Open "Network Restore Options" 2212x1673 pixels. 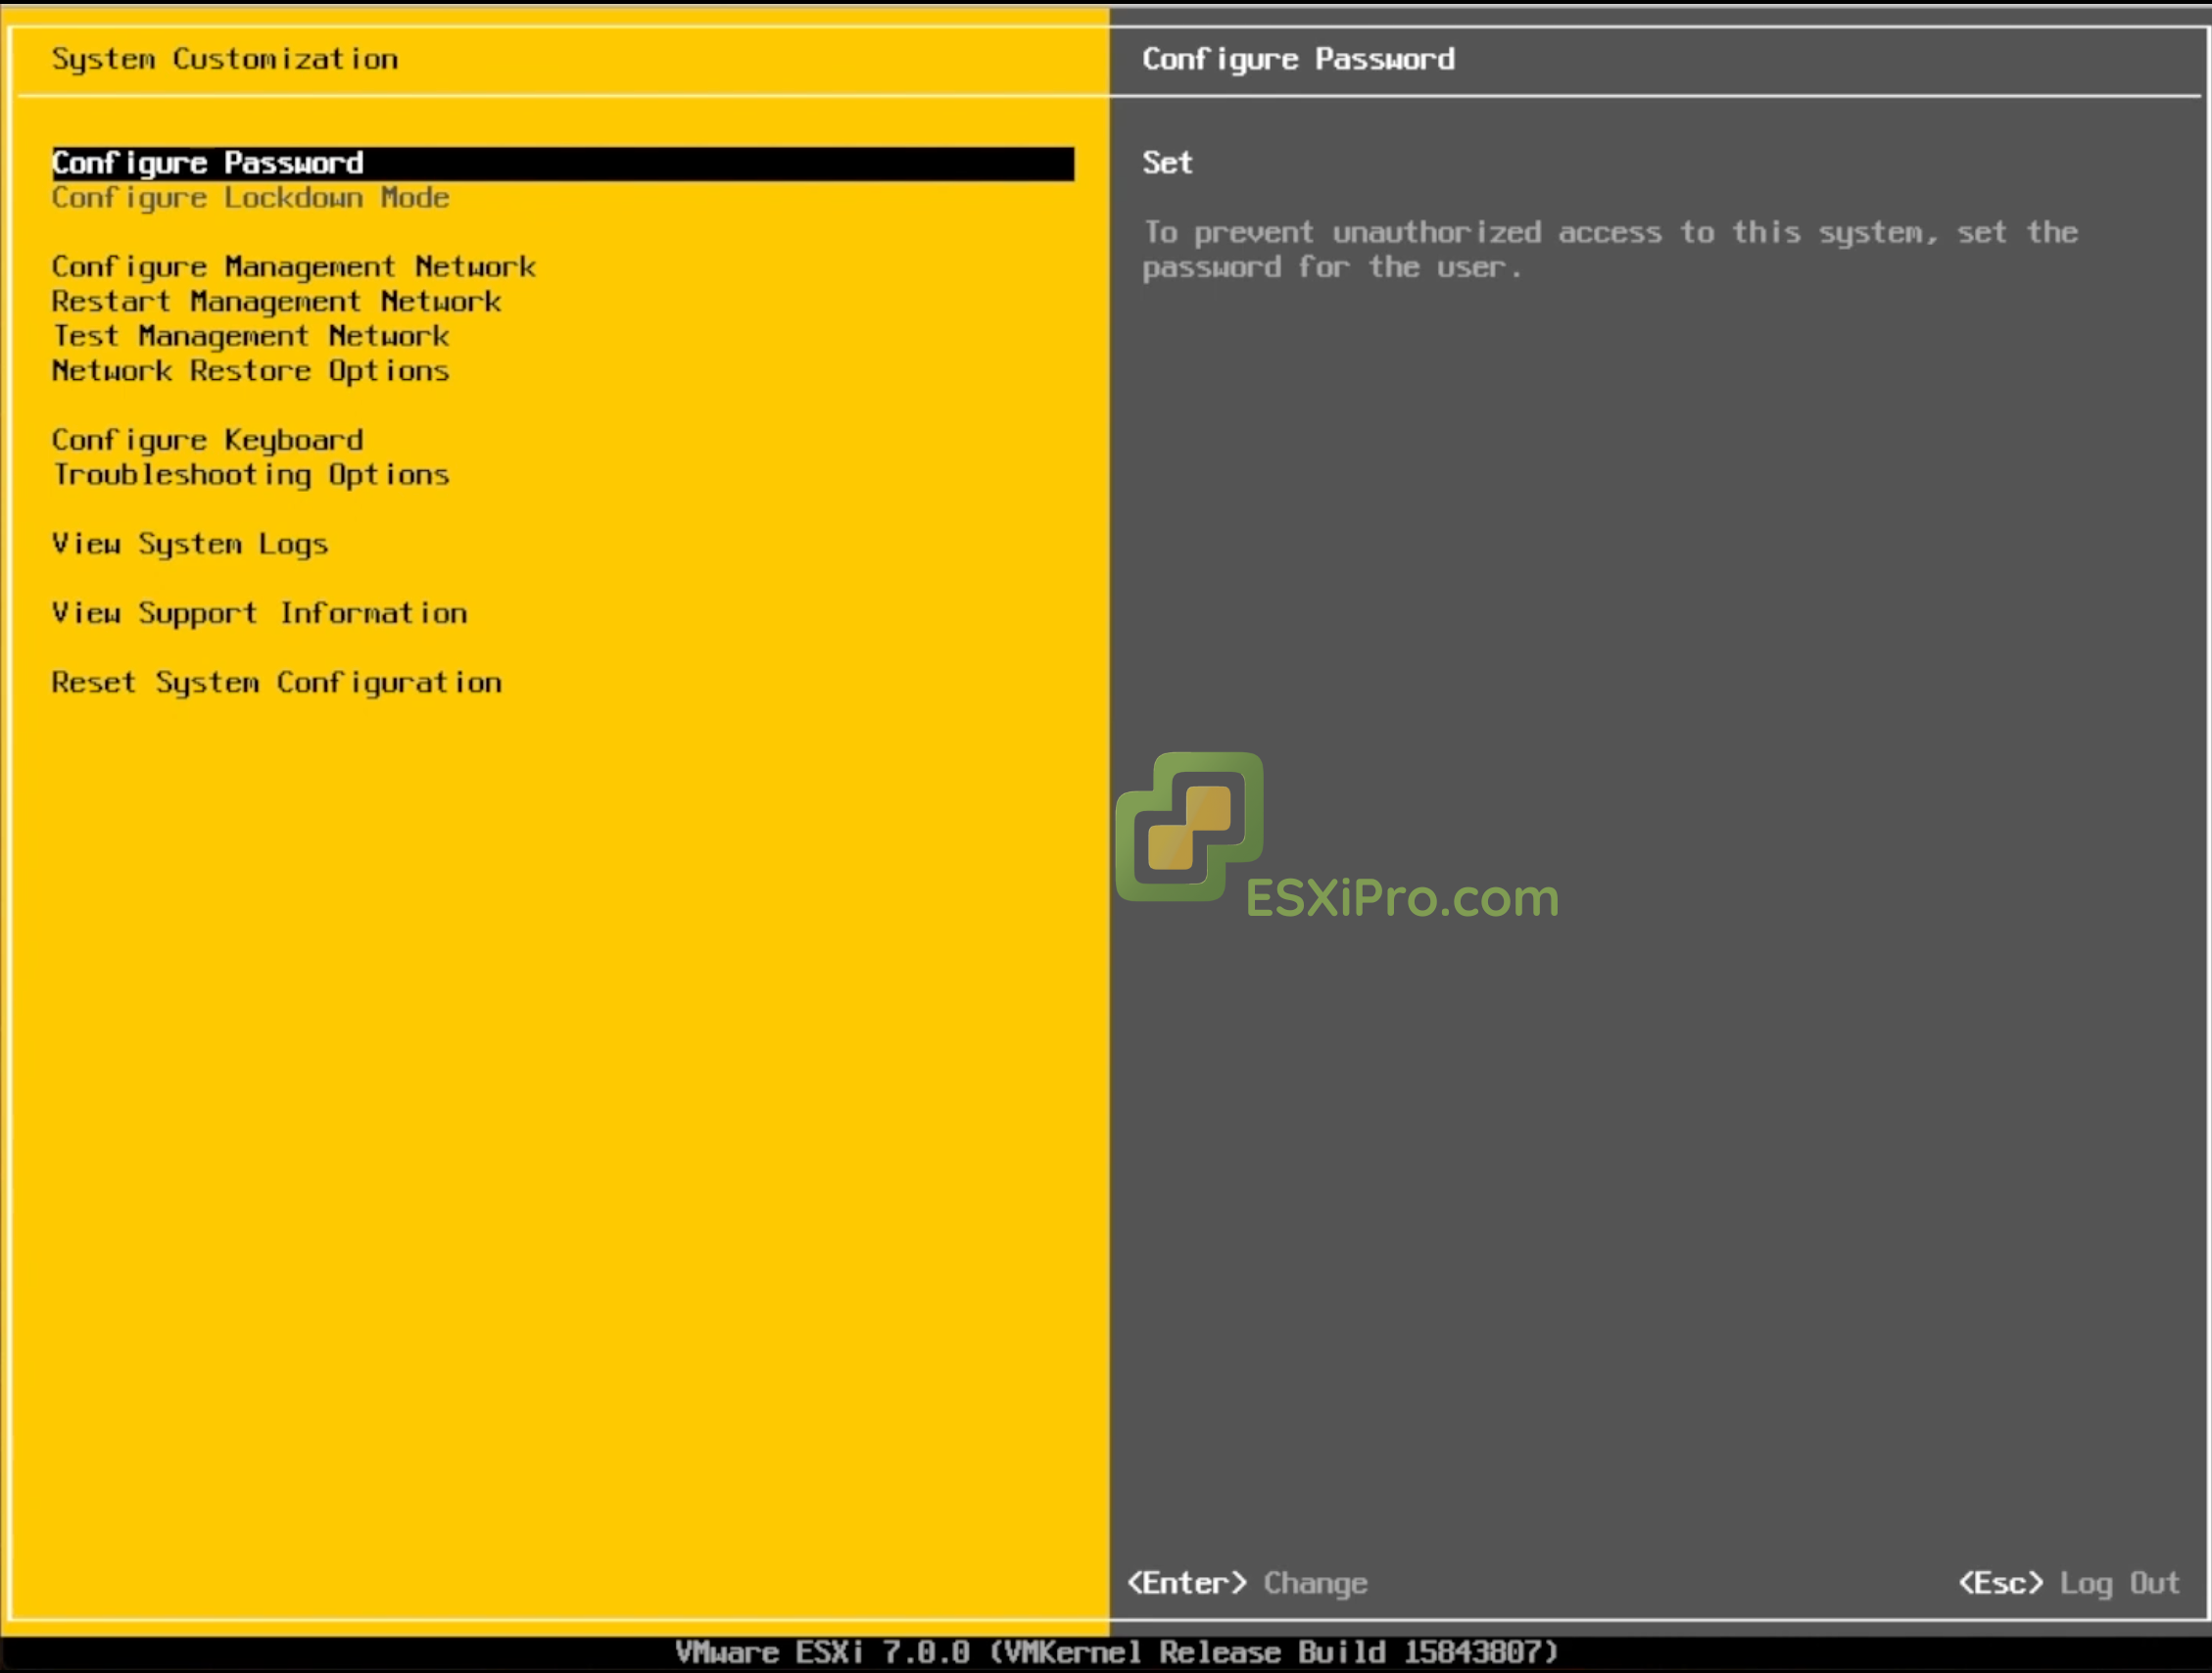coord(250,371)
